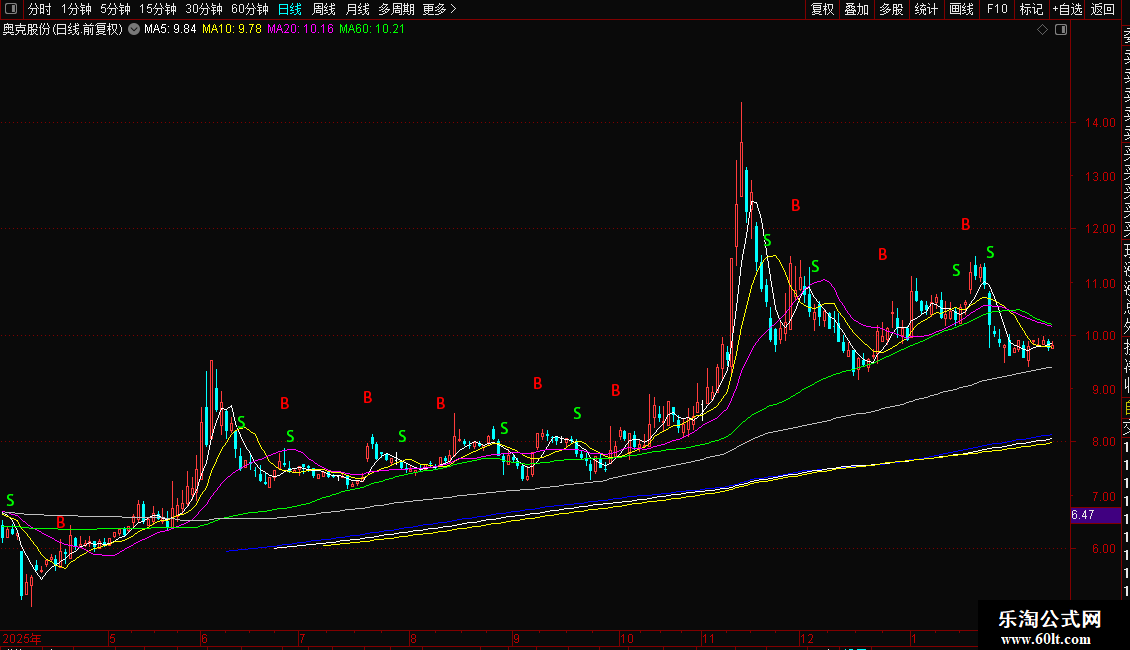Activate the 画线 drawing tool
The width and height of the screenshot is (1130, 650).
[961, 9]
